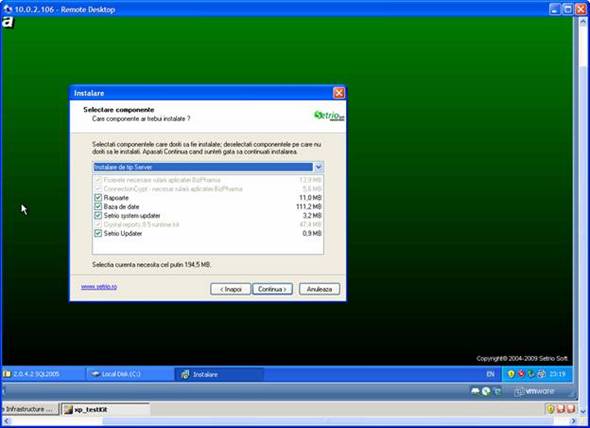Viewport: 590px width, 428px height.
Task: Click the taskbar clock showing 23:19
Action: [558, 374]
